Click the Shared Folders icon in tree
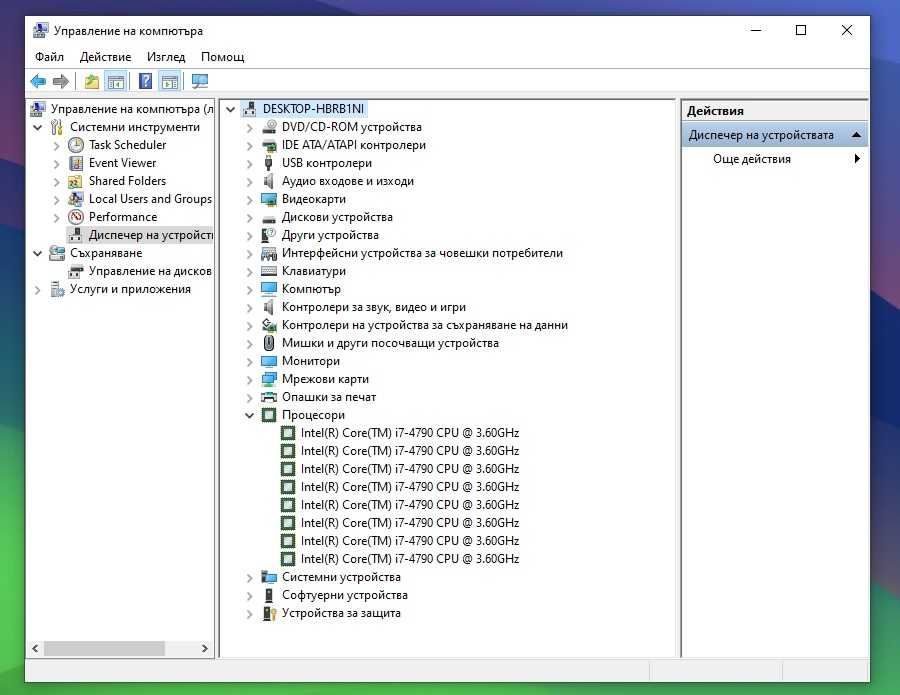Viewport: 900px width, 695px height. pos(76,181)
